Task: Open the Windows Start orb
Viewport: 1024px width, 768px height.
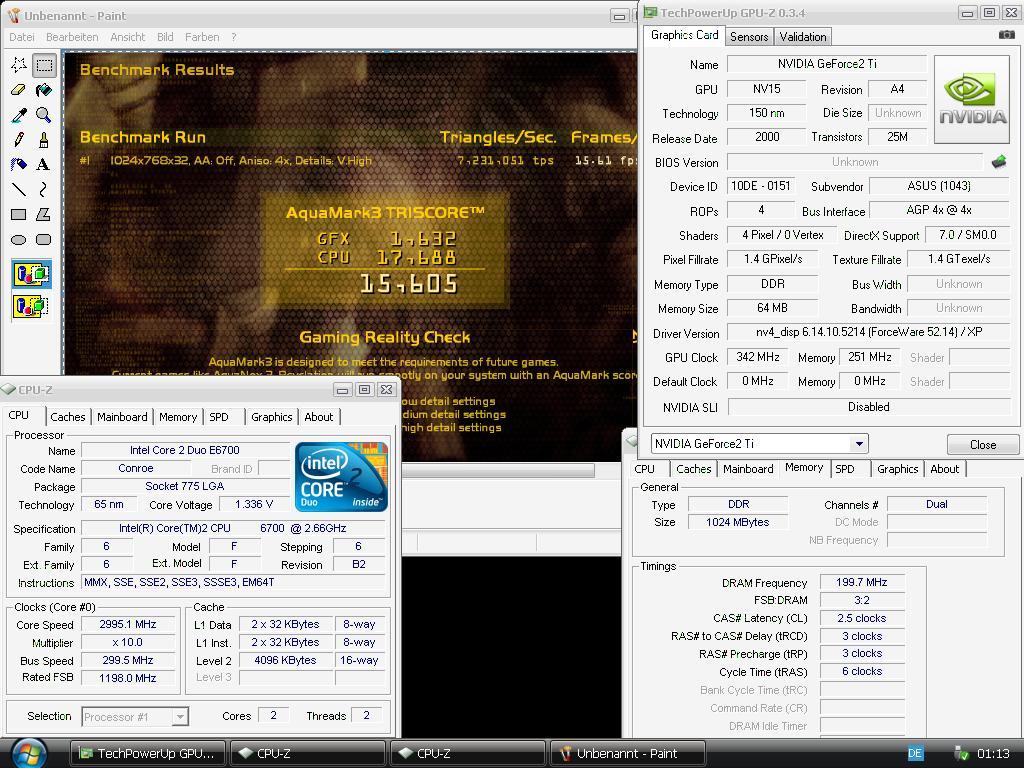Action: (27, 753)
